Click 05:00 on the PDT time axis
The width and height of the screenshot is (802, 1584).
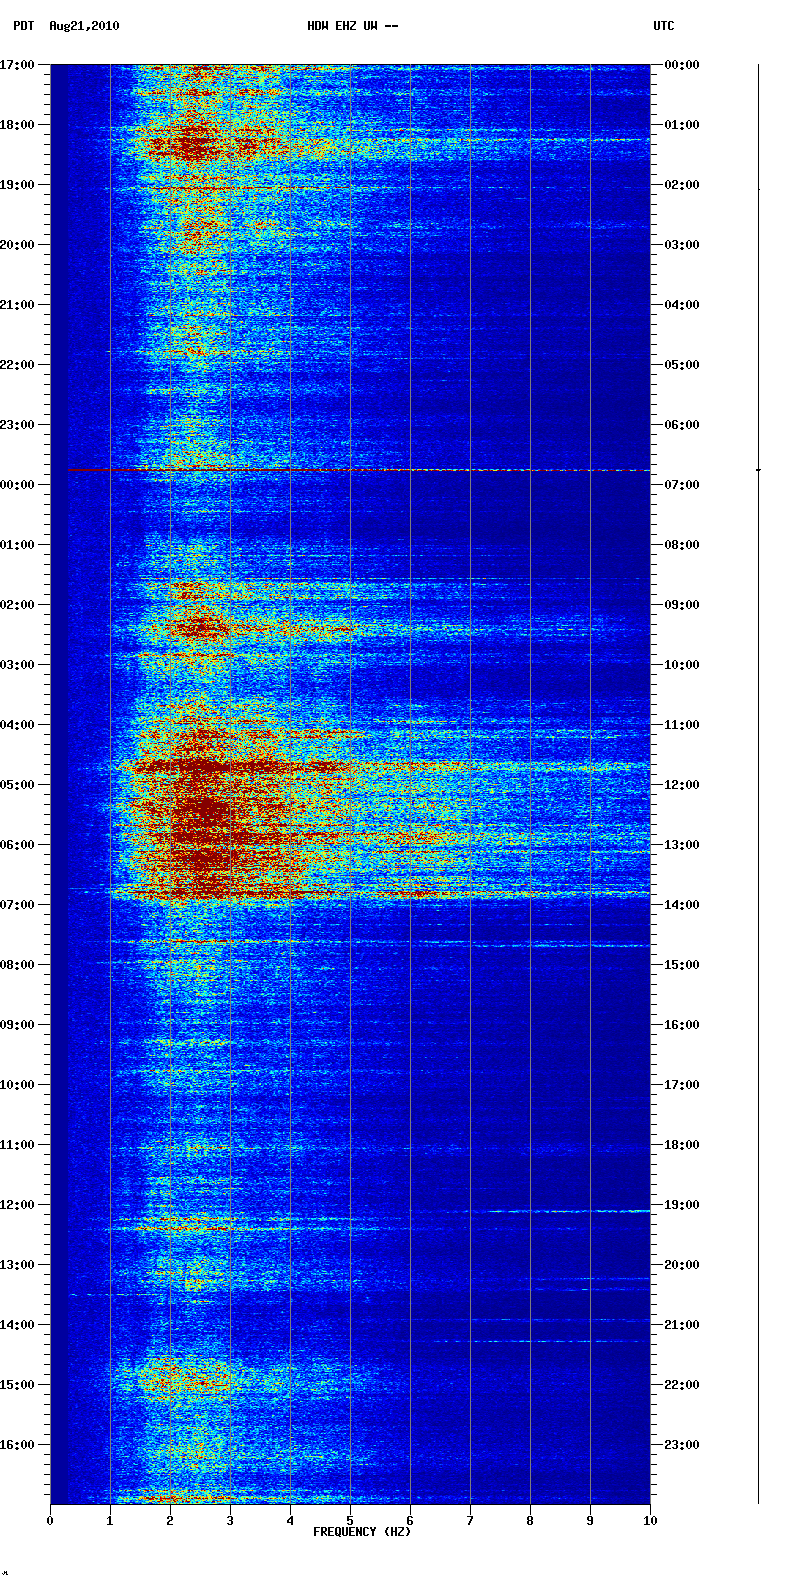coord(18,785)
